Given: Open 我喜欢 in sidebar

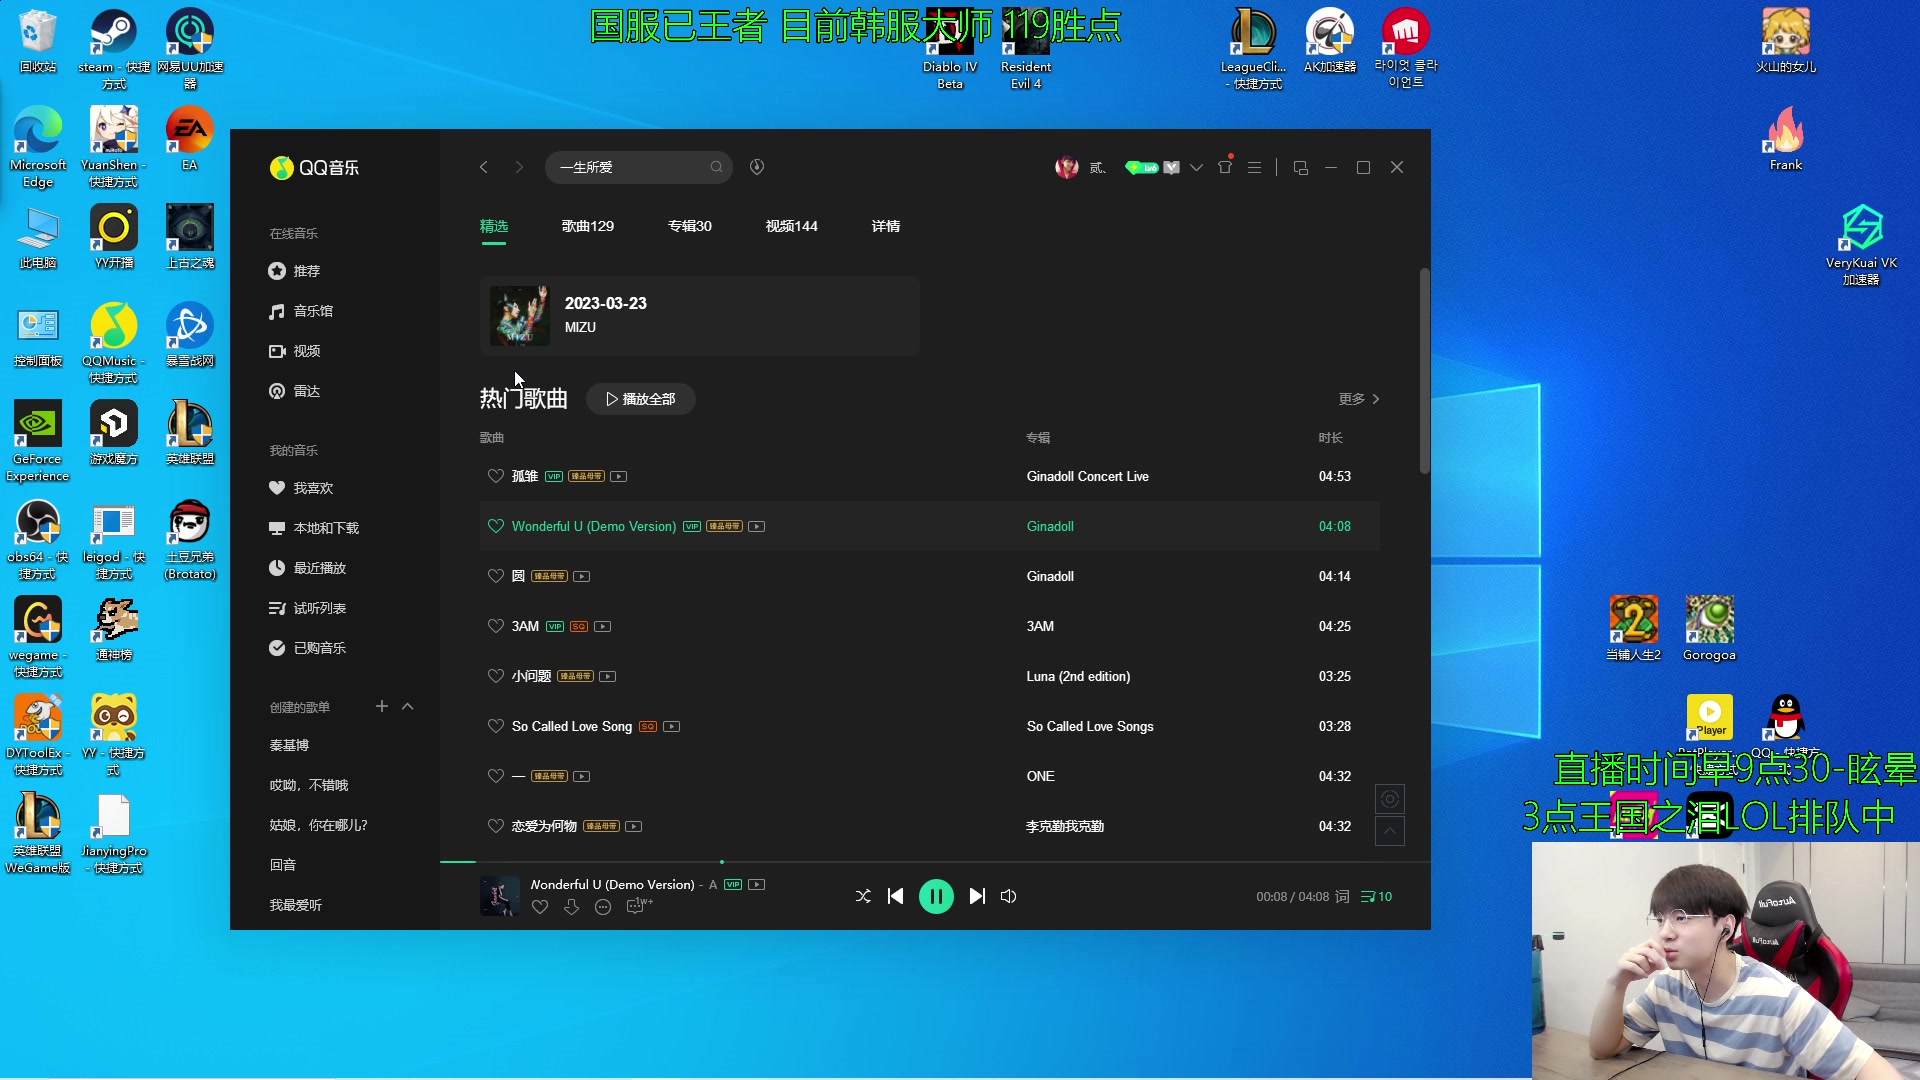Looking at the screenshot, I should (x=301, y=488).
